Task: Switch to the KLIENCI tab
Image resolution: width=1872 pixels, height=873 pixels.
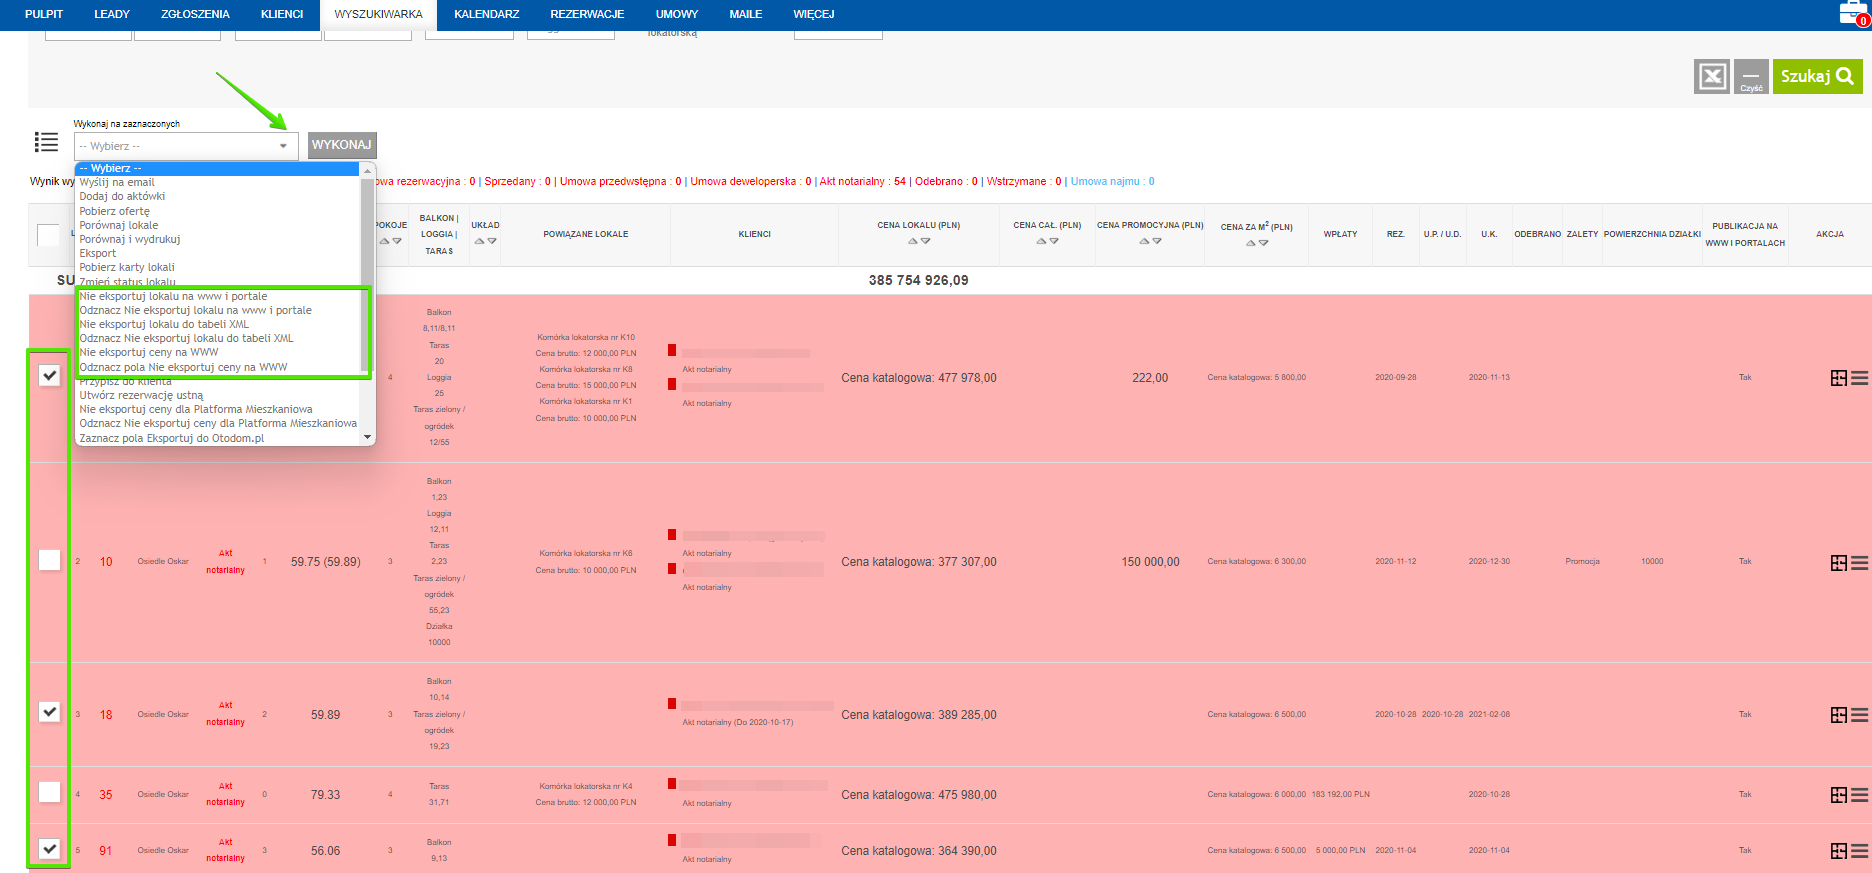Action: [x=282, y=14]
